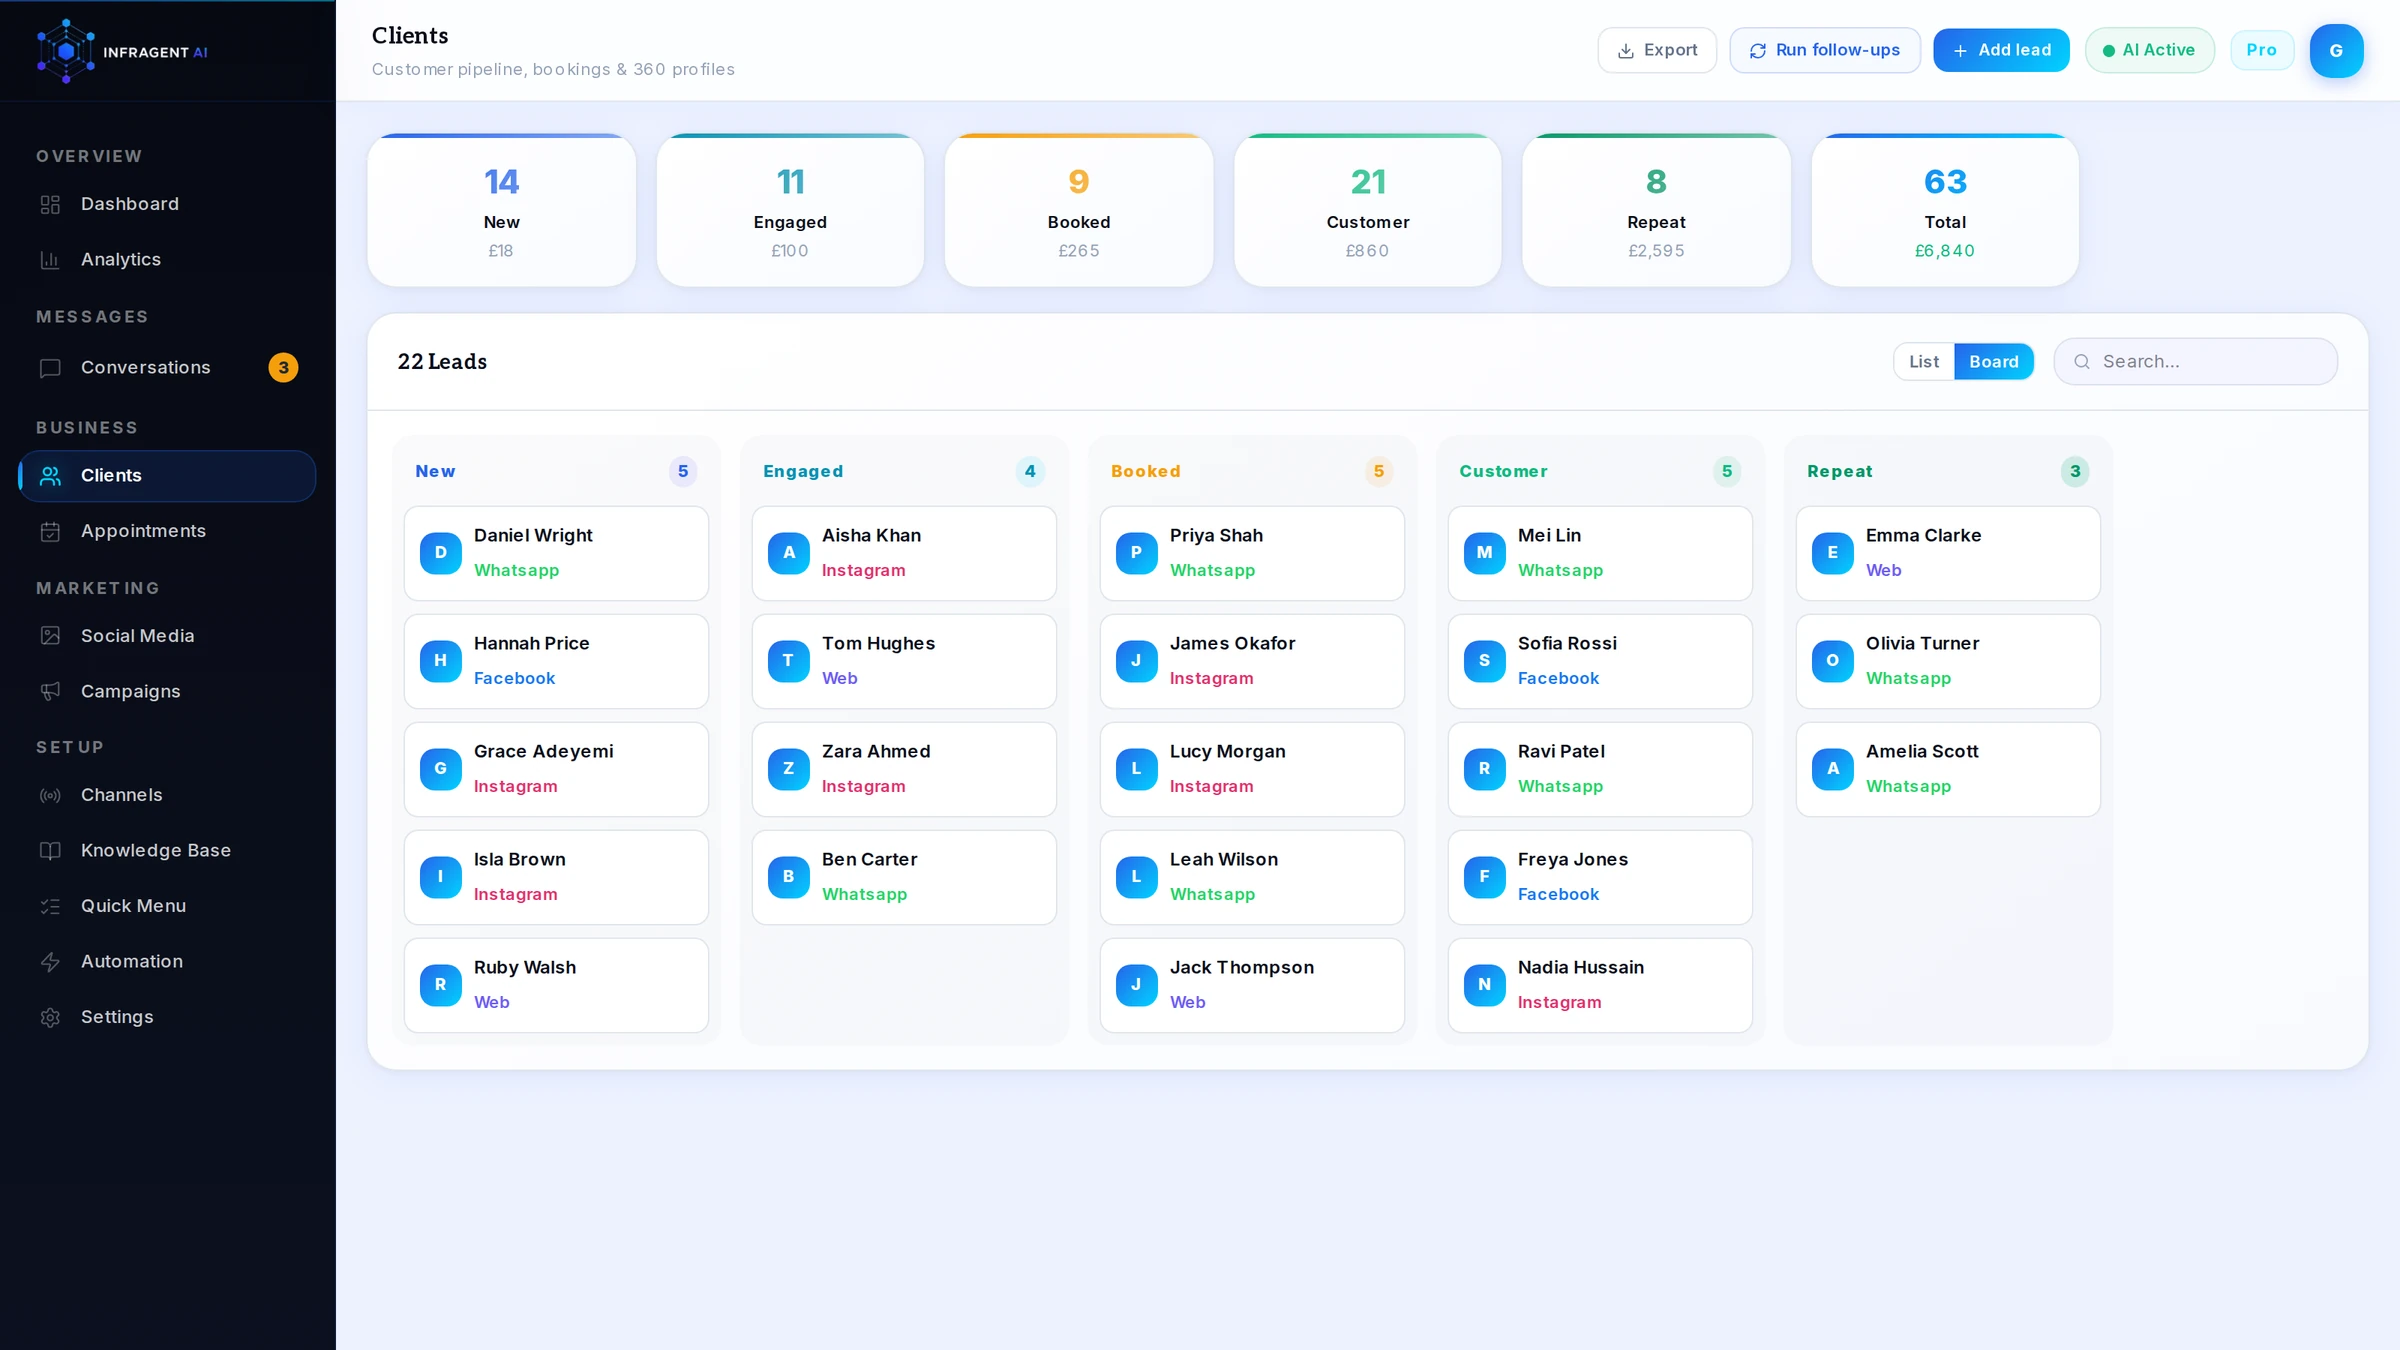2400x1350 pixels.
Task: Select the Board view toggle
Action: (1993, 362)
